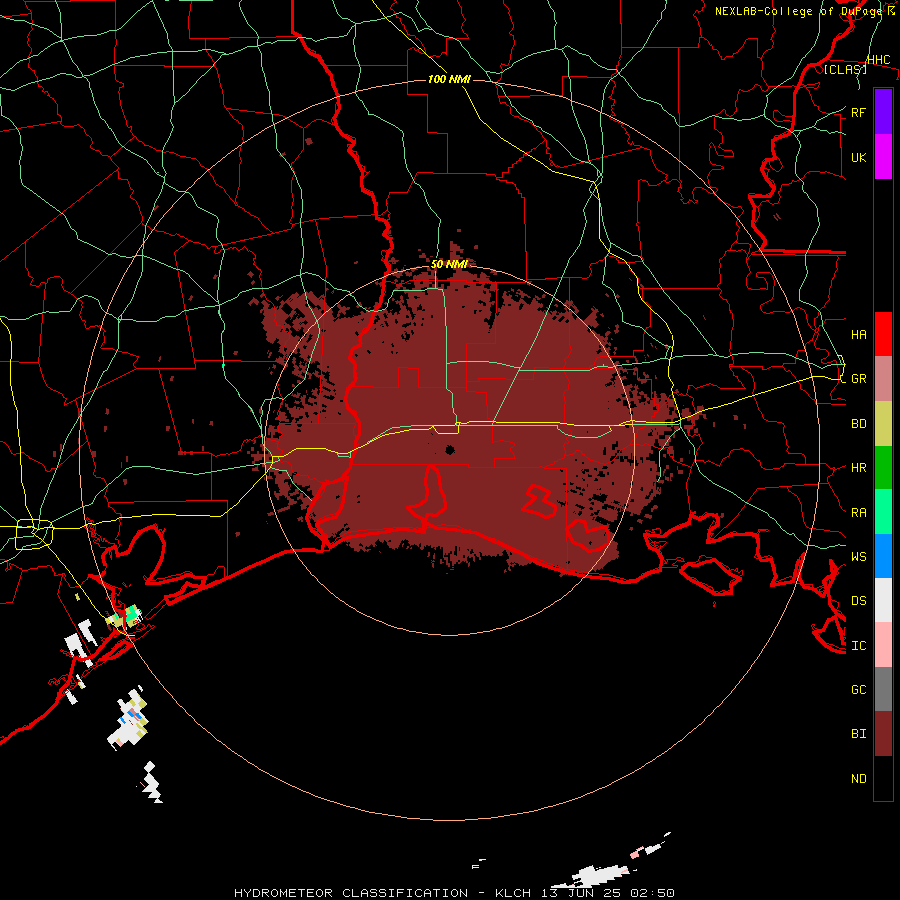Viewport: 900px width, 900px height.
Task: Click the 'HR' legend label
Action: pyautogui.click(x=858, y=468)
